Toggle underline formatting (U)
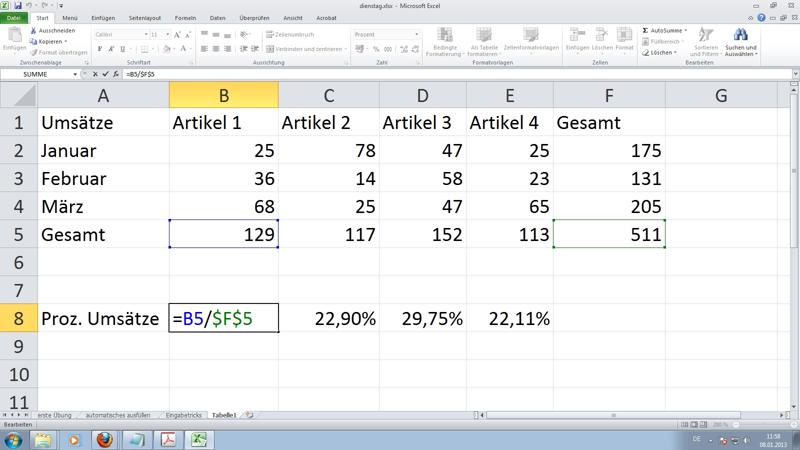Viewport: 800px width, 450px height. click(122, 49)
